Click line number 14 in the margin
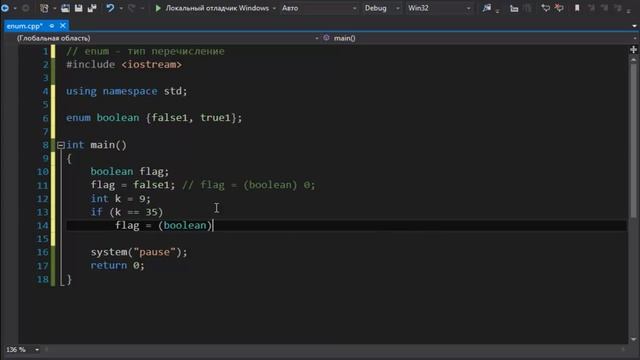The image size is (640, 360). pos(42,225)
